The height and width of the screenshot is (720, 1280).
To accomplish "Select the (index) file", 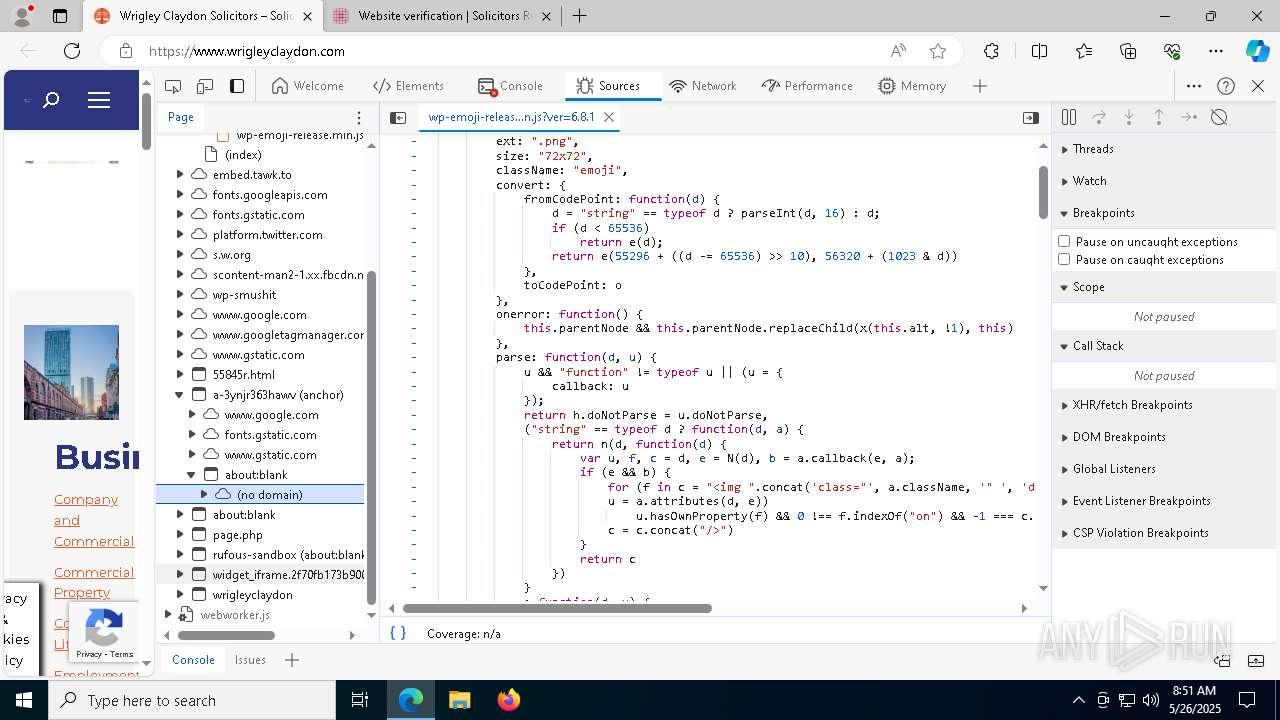I will (243, 155).
